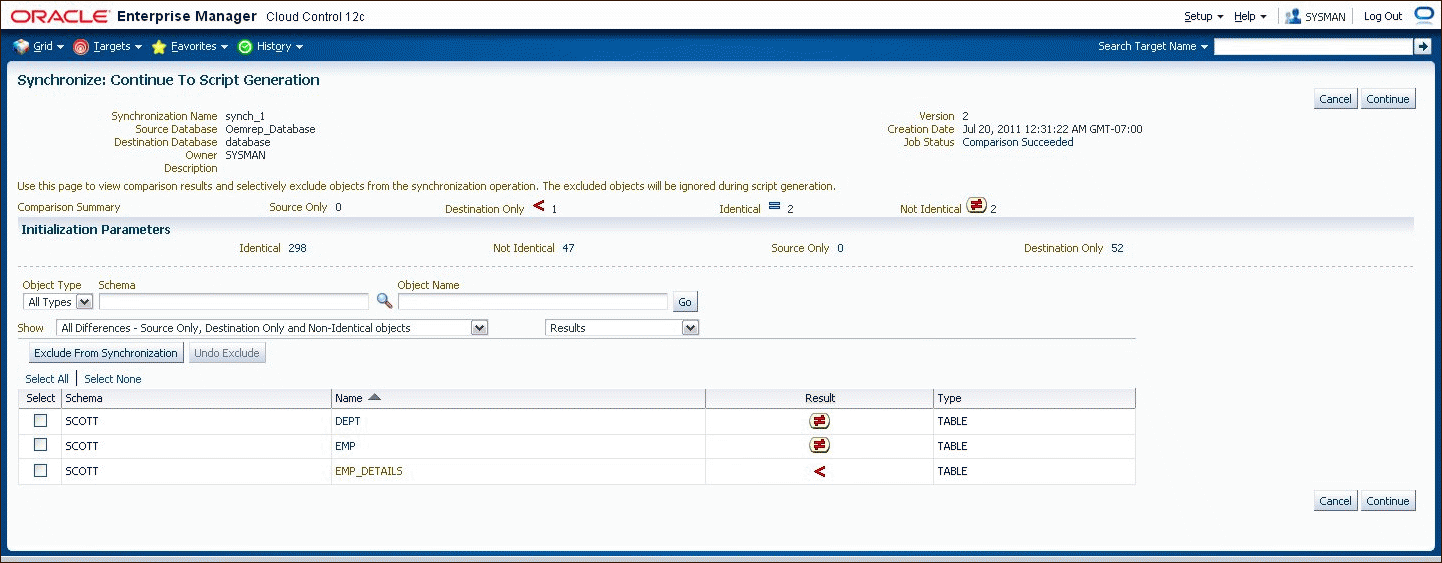1442x563 pixels.
Task: Open the DEPT table link
Action: 347,421
